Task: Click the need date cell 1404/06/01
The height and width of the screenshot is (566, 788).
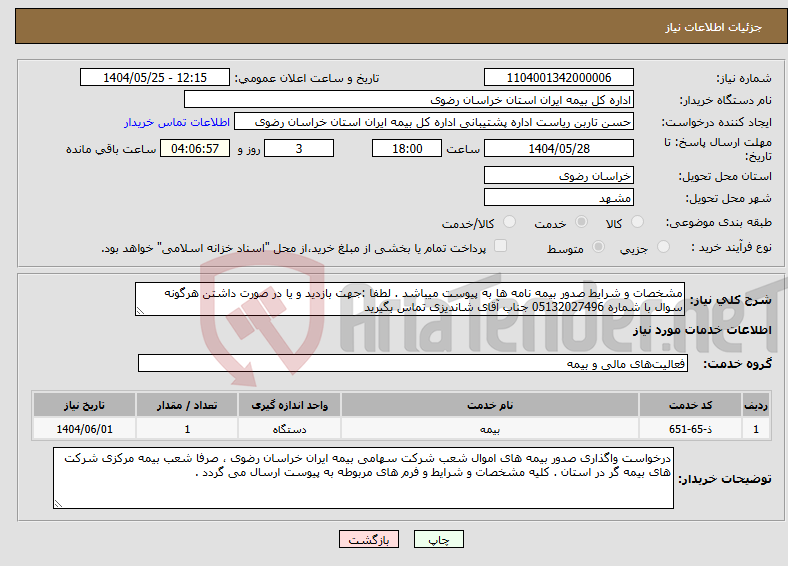Action: pos(84,429)
